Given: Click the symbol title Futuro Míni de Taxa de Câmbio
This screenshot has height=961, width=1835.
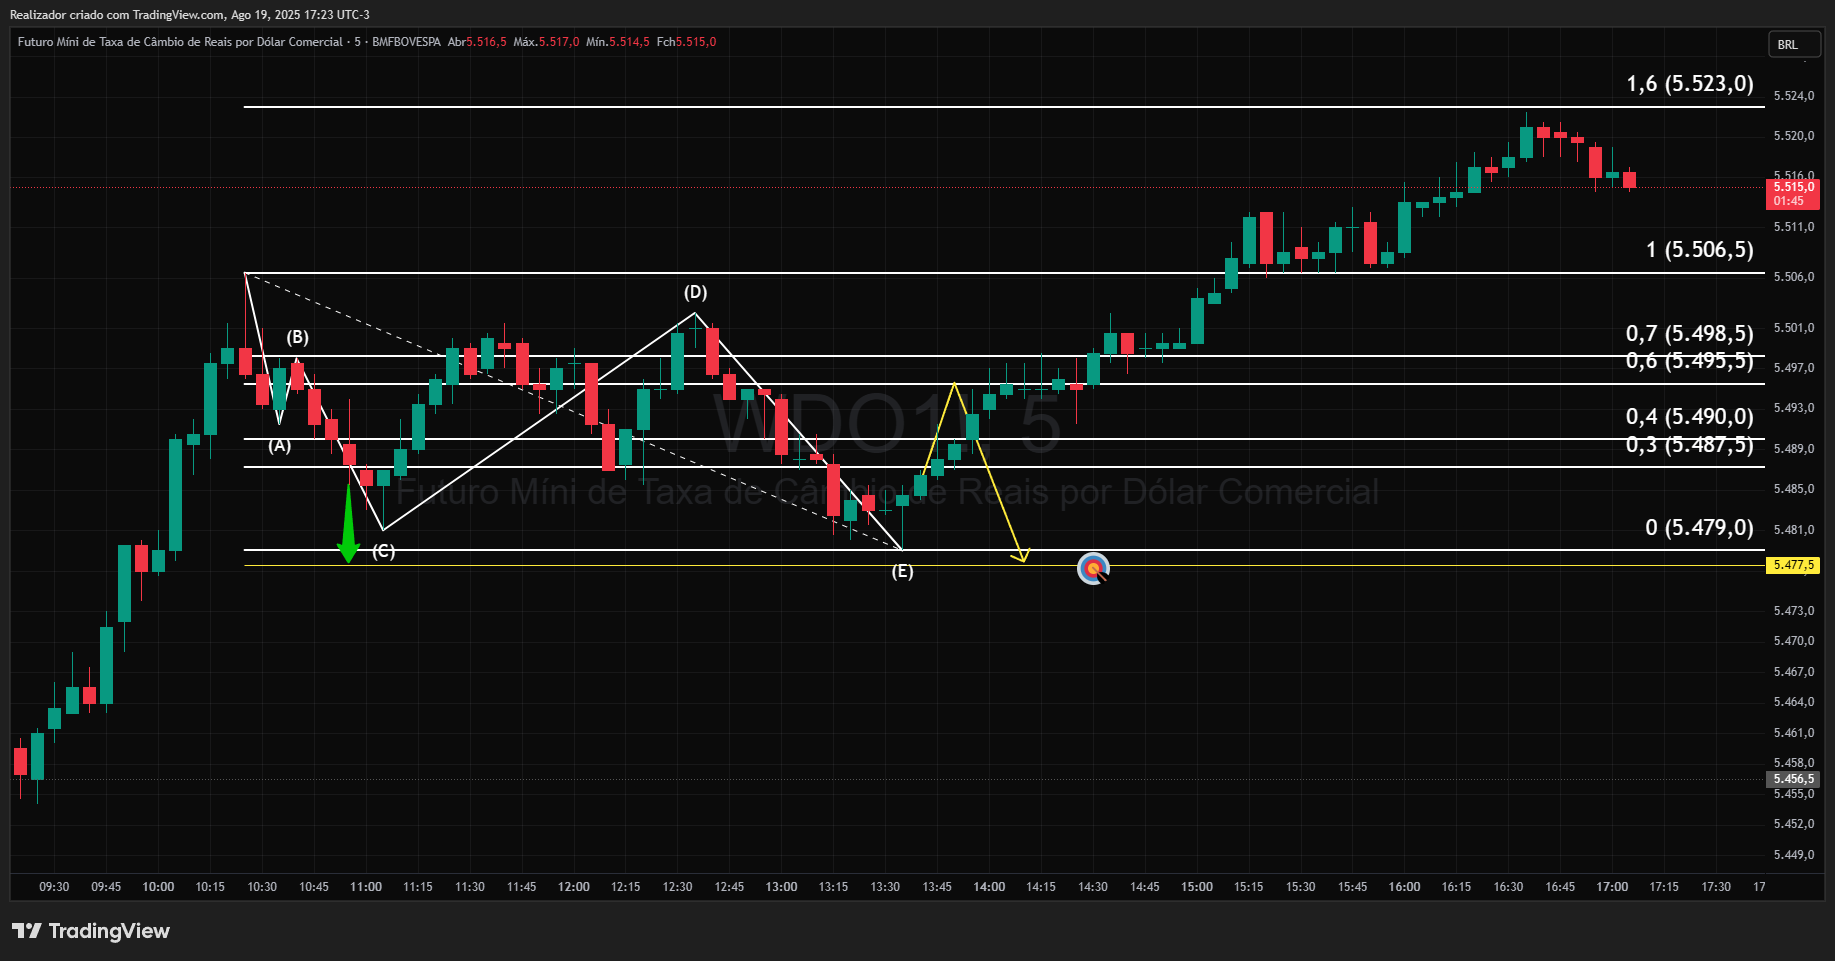Looking at the screenshot, I should click(181, 42).
